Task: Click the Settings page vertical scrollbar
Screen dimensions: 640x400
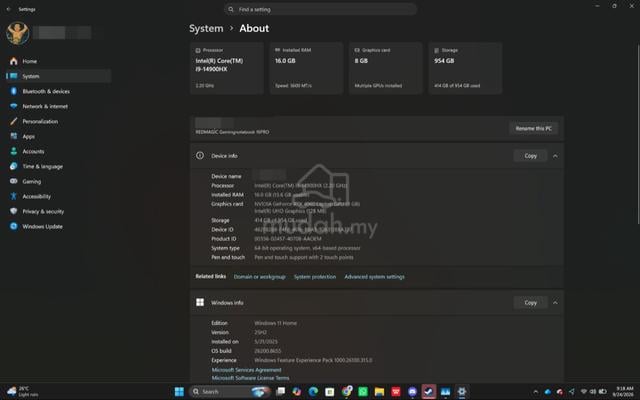Action: tap(638, 135)
